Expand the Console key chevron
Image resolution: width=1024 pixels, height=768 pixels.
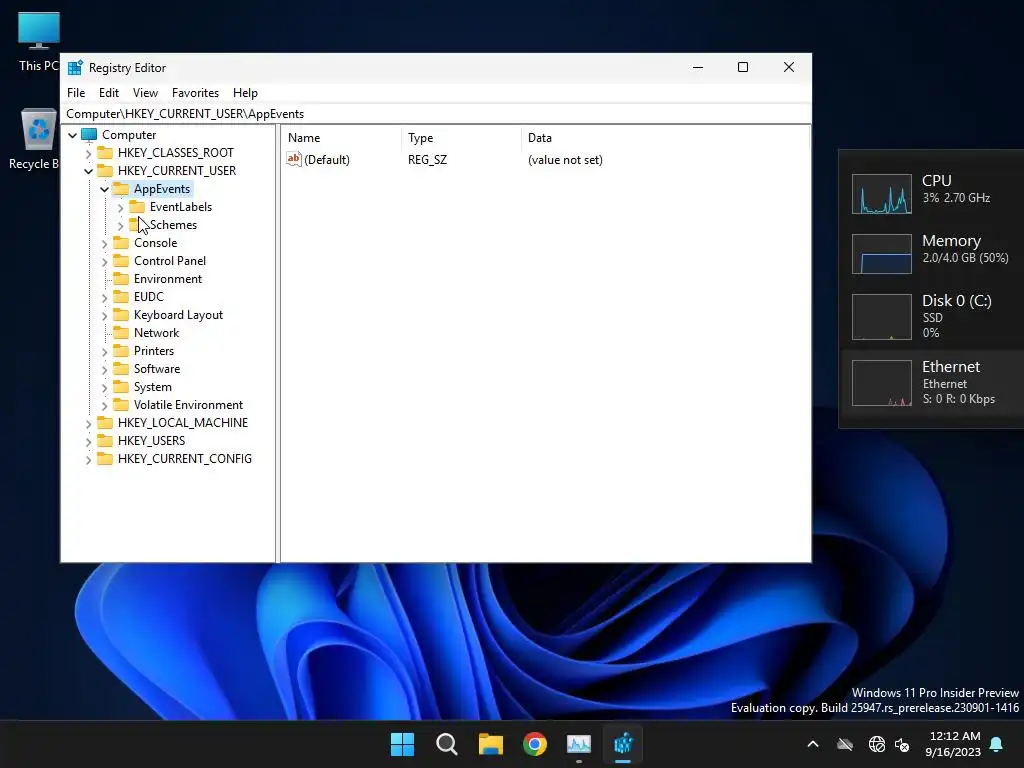tap(104, 244)
